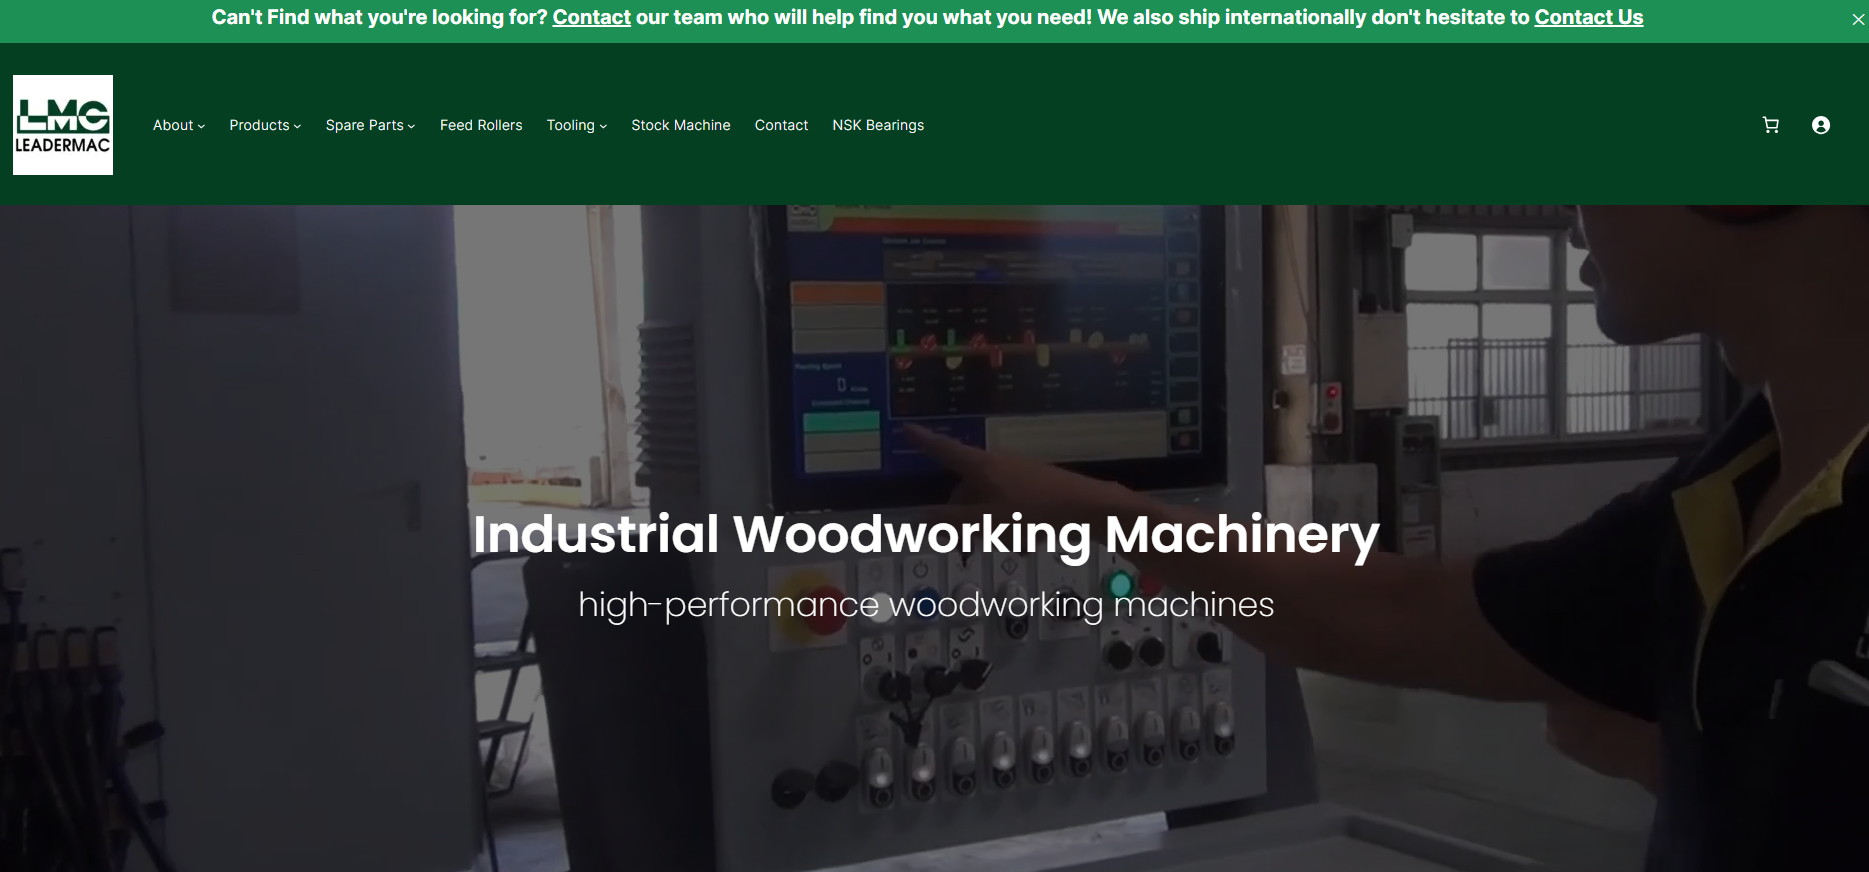Click the user account icon
This screenshot has height=872, width=1869.
(1820, 125)
